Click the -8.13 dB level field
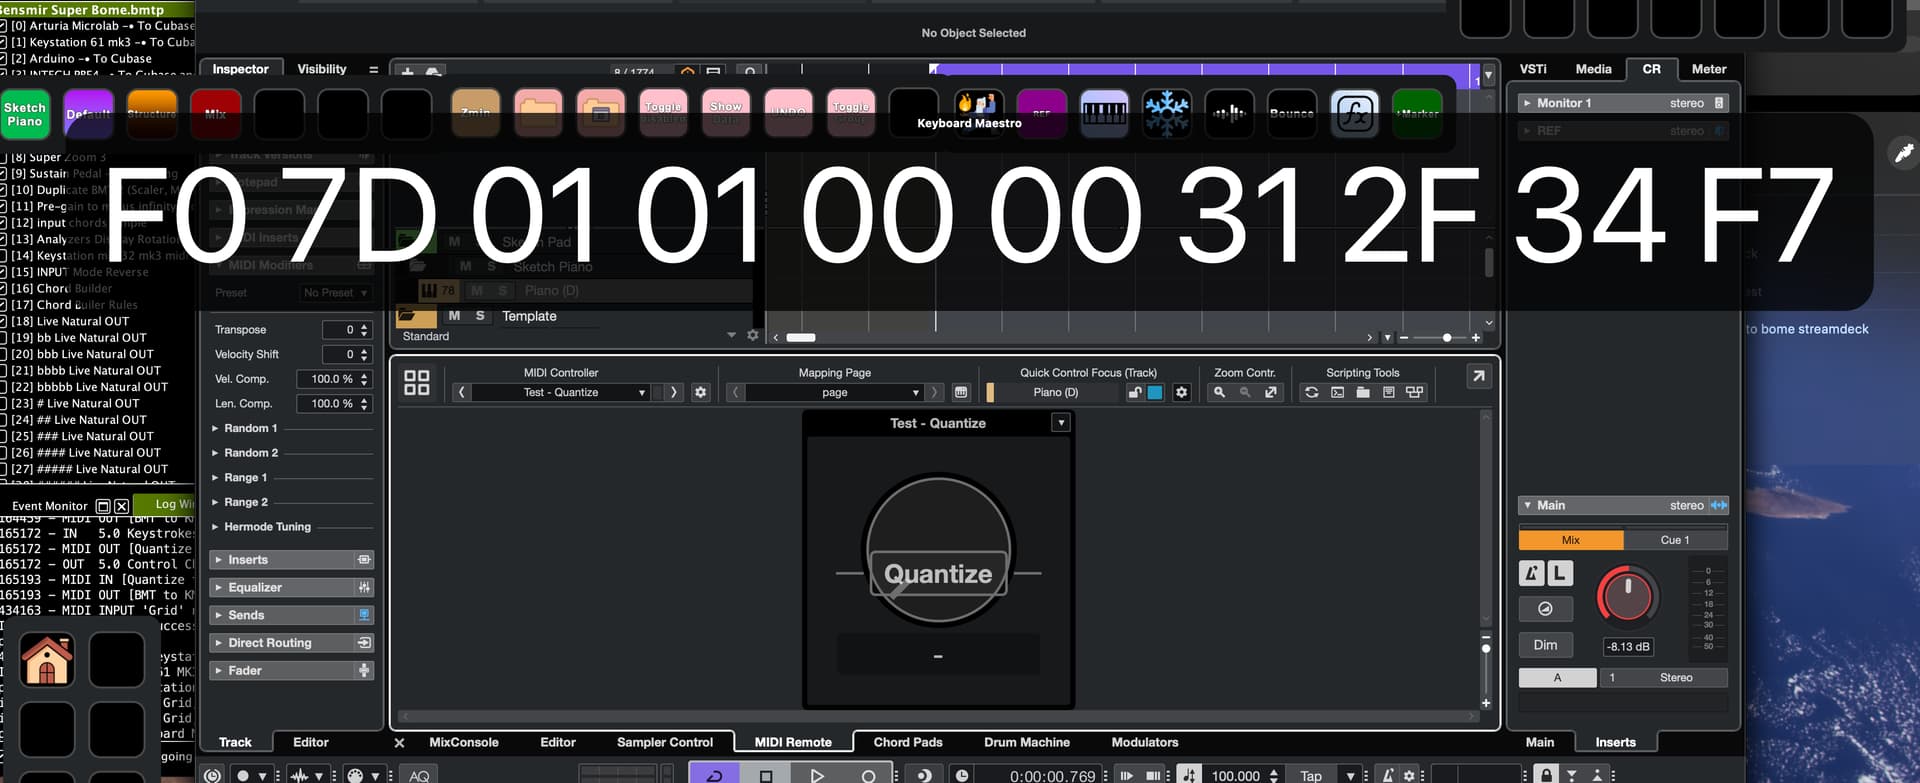This screenshot has height=783, width=1920. (1627, 646)
